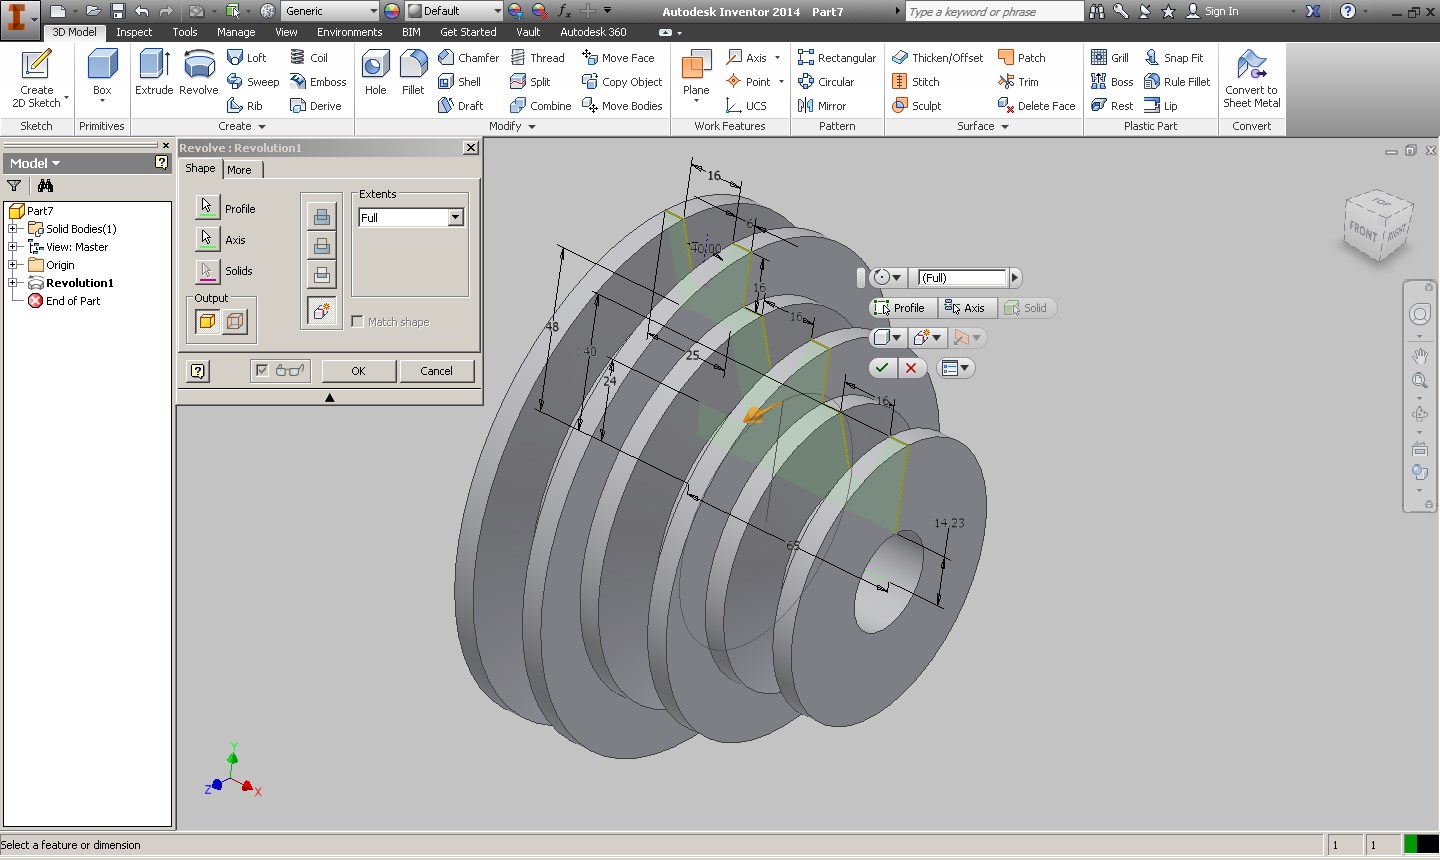Screen dimensions: 1440x860
Task: Click the Move Face tool
Action: point(618,58)
